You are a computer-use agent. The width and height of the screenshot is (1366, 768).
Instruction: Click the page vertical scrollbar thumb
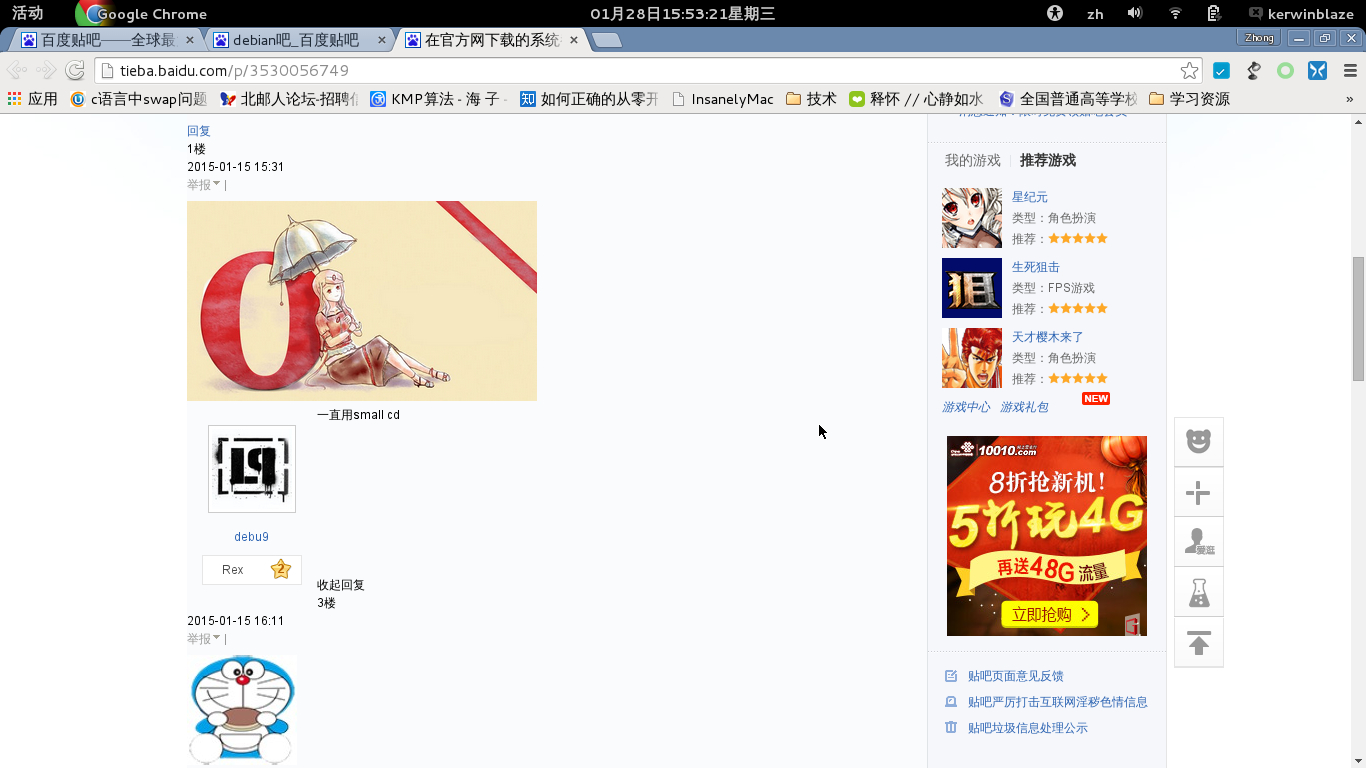(x=1358, y=319)
